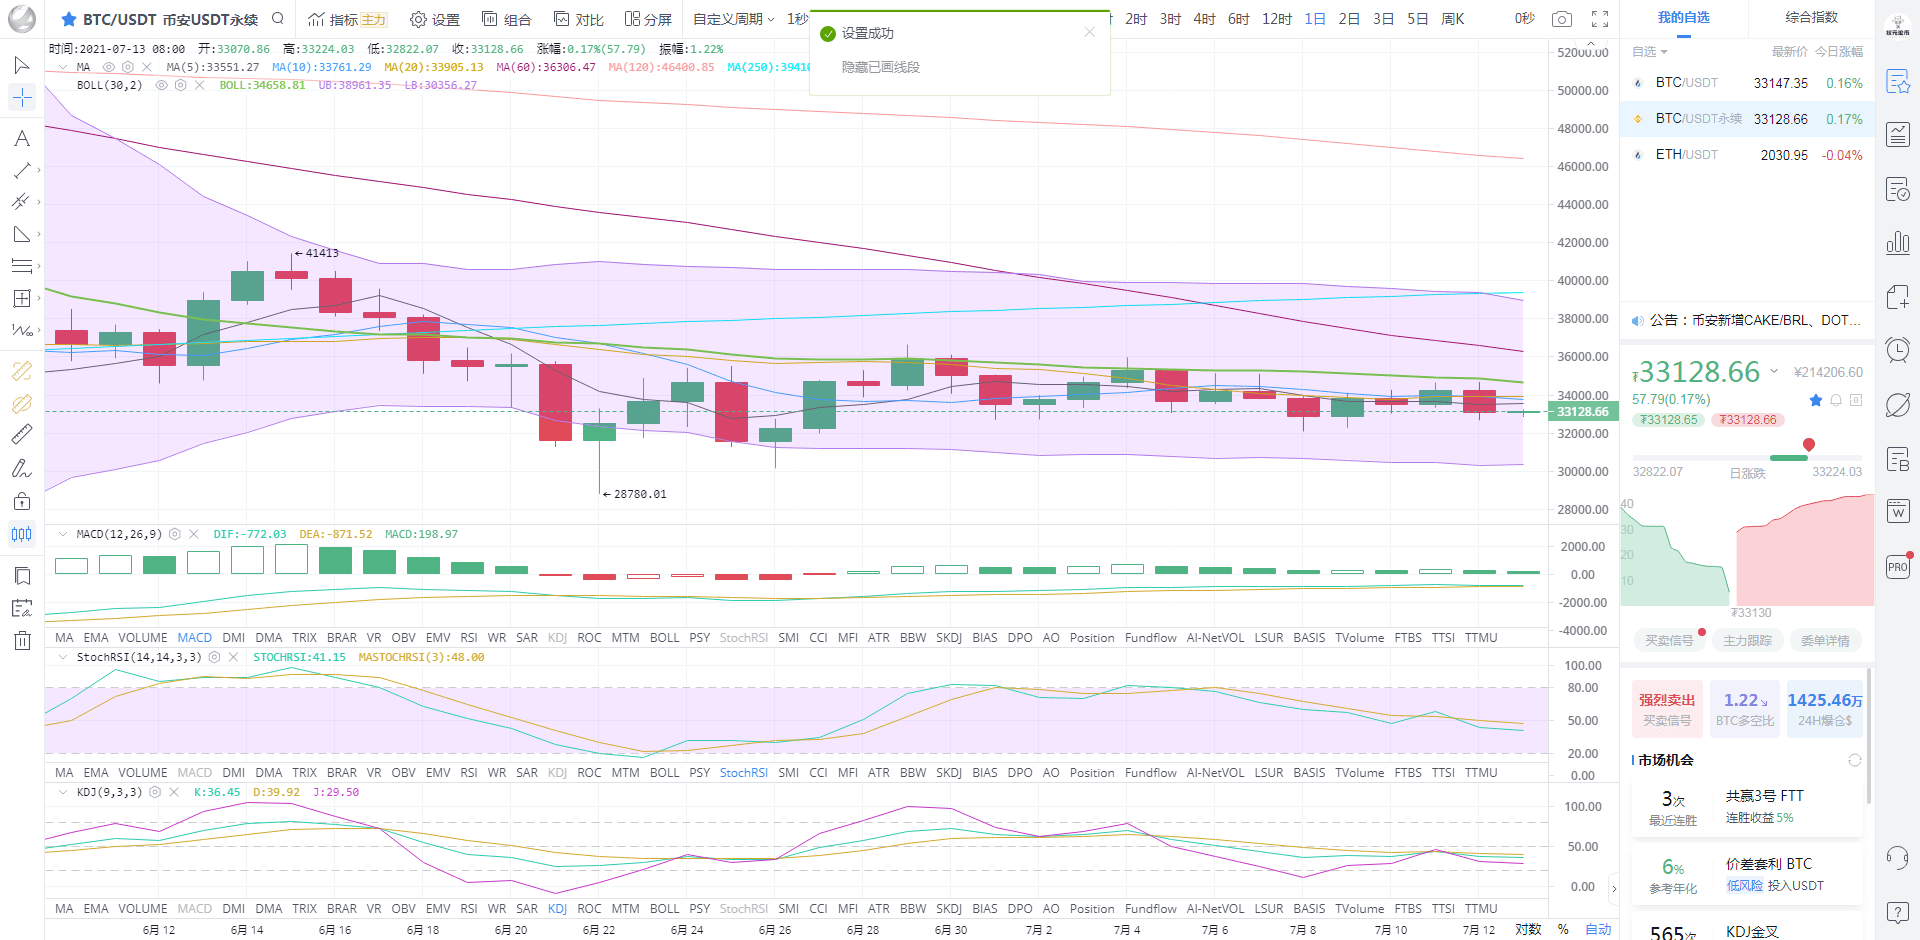
Task: Open the 自选 watchlist filter dropdown
Action: (x=1650, y=51)
